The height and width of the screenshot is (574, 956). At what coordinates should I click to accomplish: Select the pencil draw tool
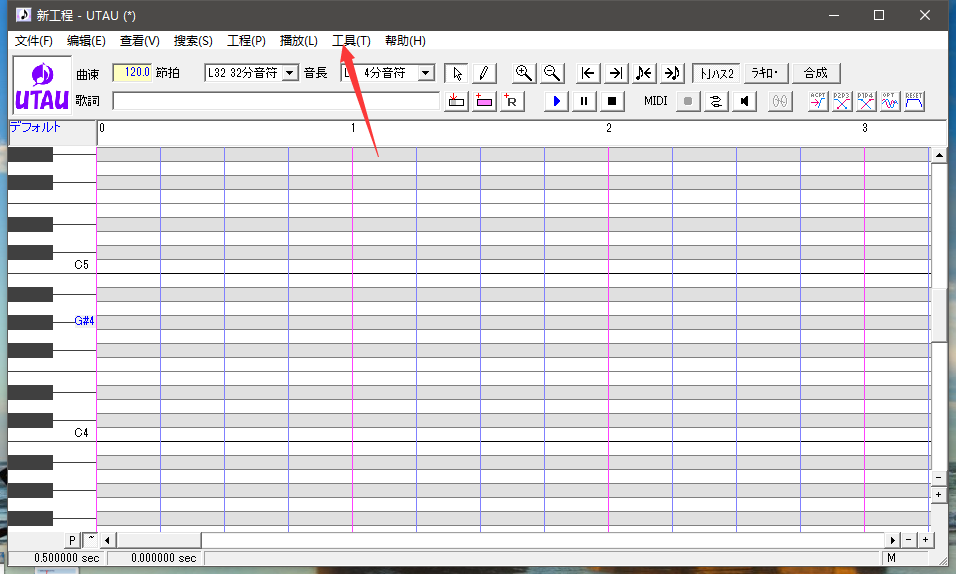(484, 73)
